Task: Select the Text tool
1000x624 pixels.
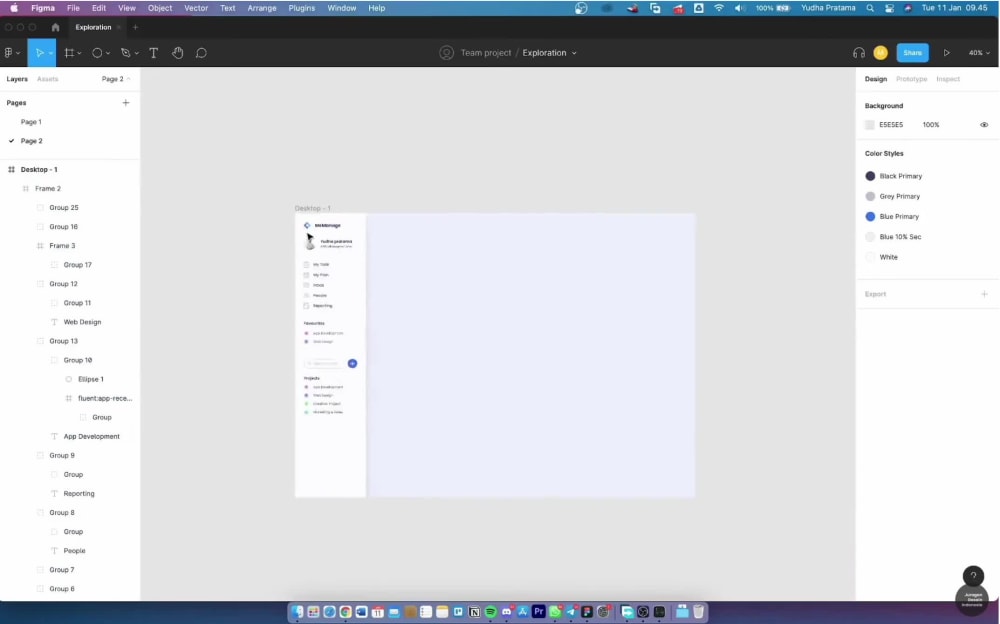Action: [154, 53]
